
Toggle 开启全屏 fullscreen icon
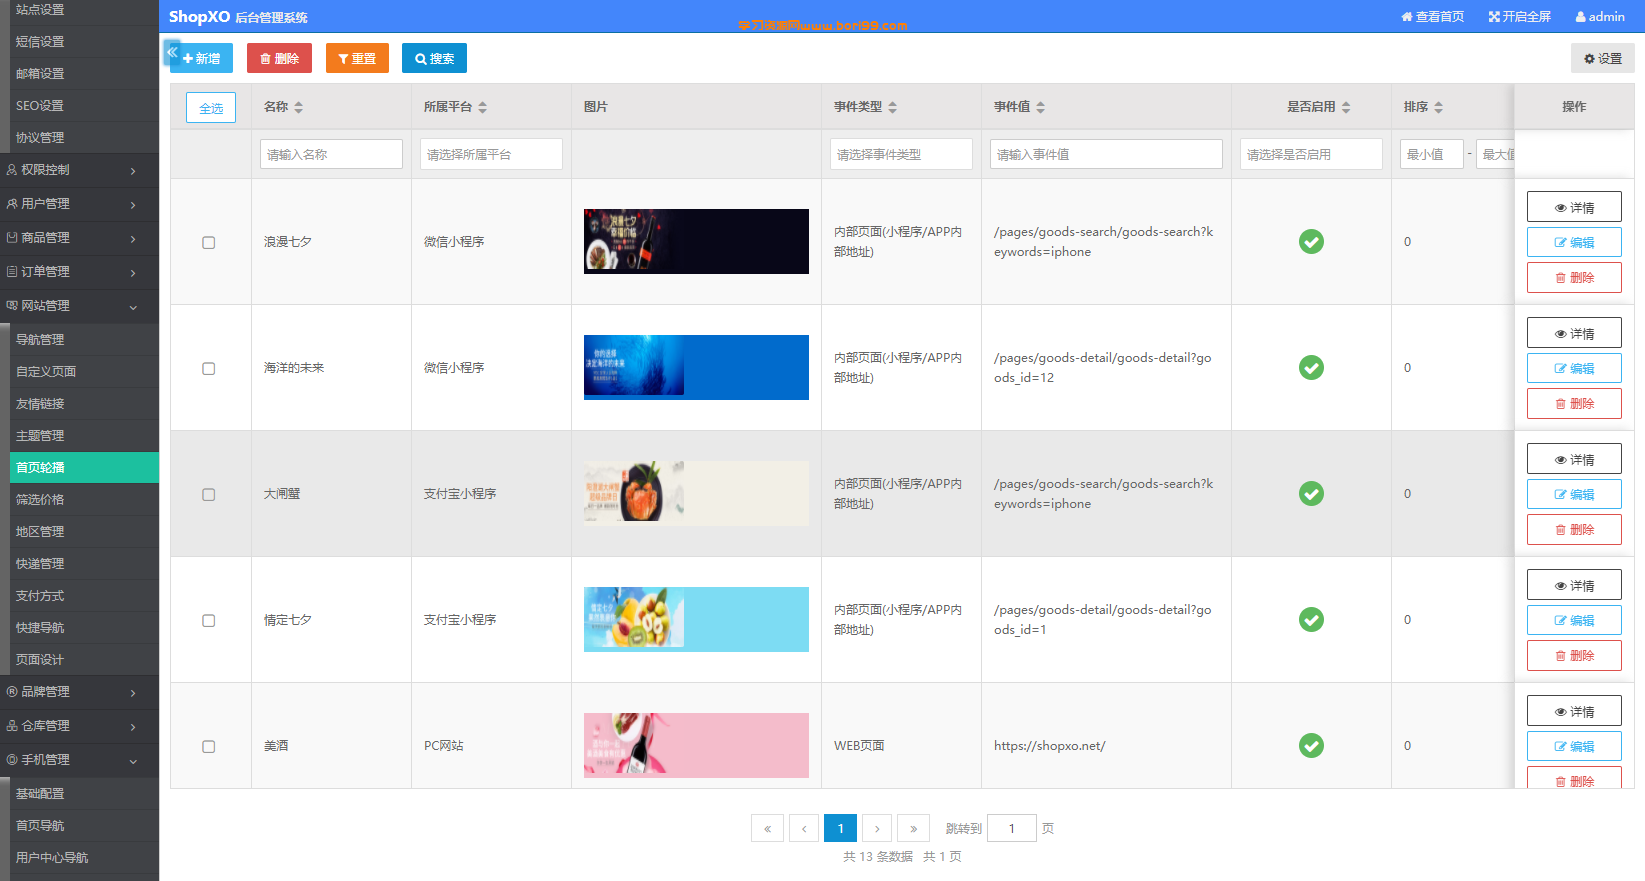pyautogui.click(x=1519, y=16)
